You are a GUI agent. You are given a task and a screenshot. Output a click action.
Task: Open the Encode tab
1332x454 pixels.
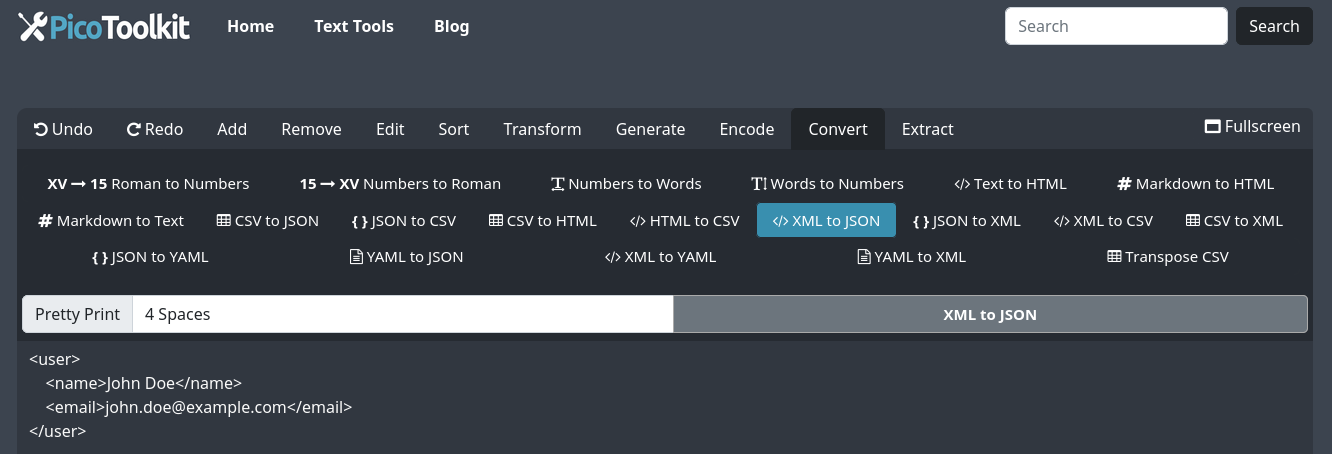[746, 129]
